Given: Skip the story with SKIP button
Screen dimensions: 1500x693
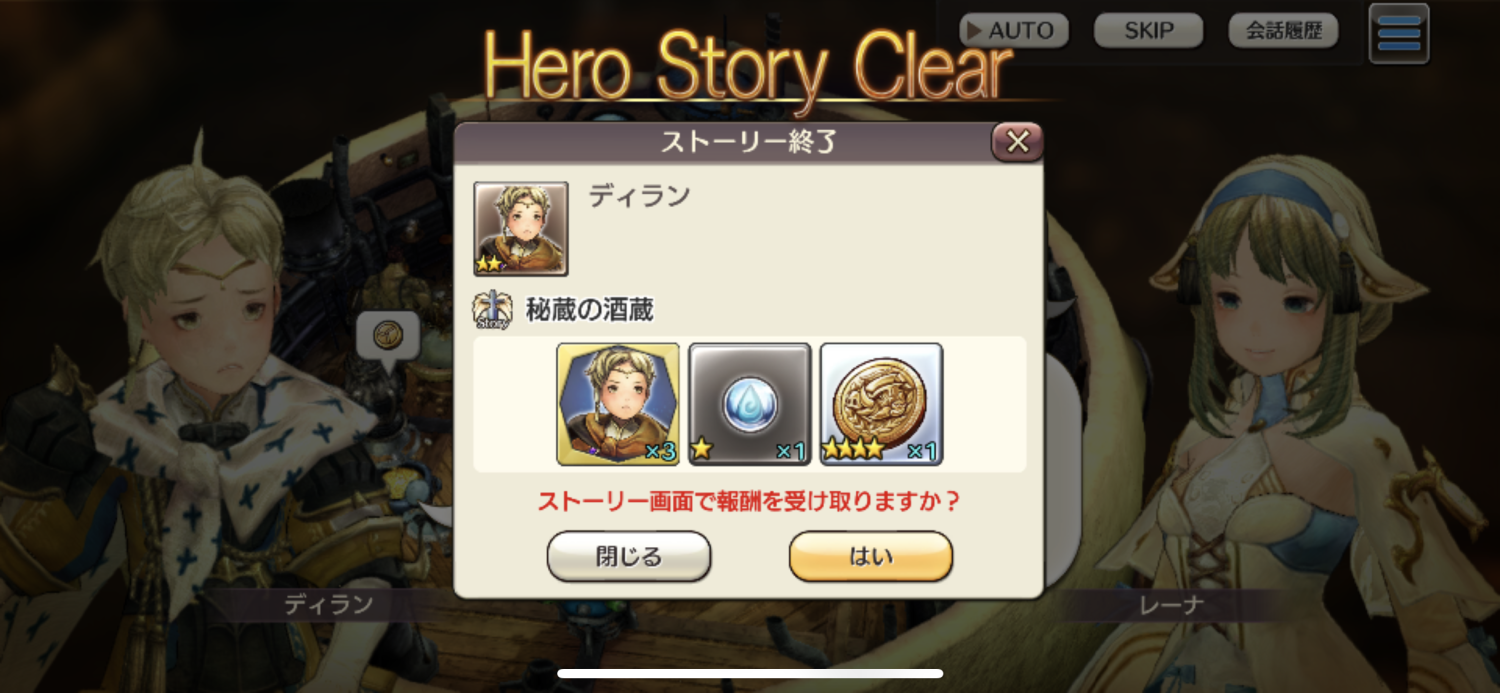Looking at the screenshot, I should click(1148, 31).
